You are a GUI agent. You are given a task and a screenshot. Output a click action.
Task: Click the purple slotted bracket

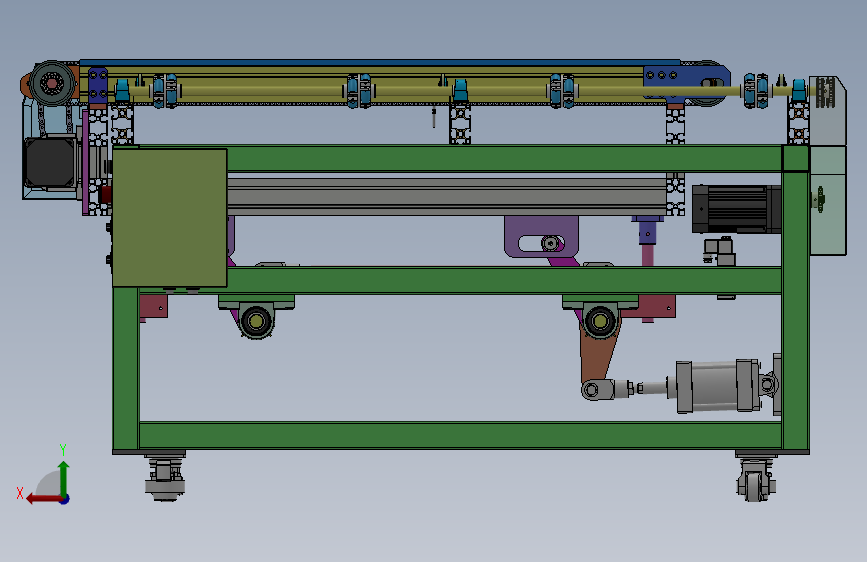541,237
